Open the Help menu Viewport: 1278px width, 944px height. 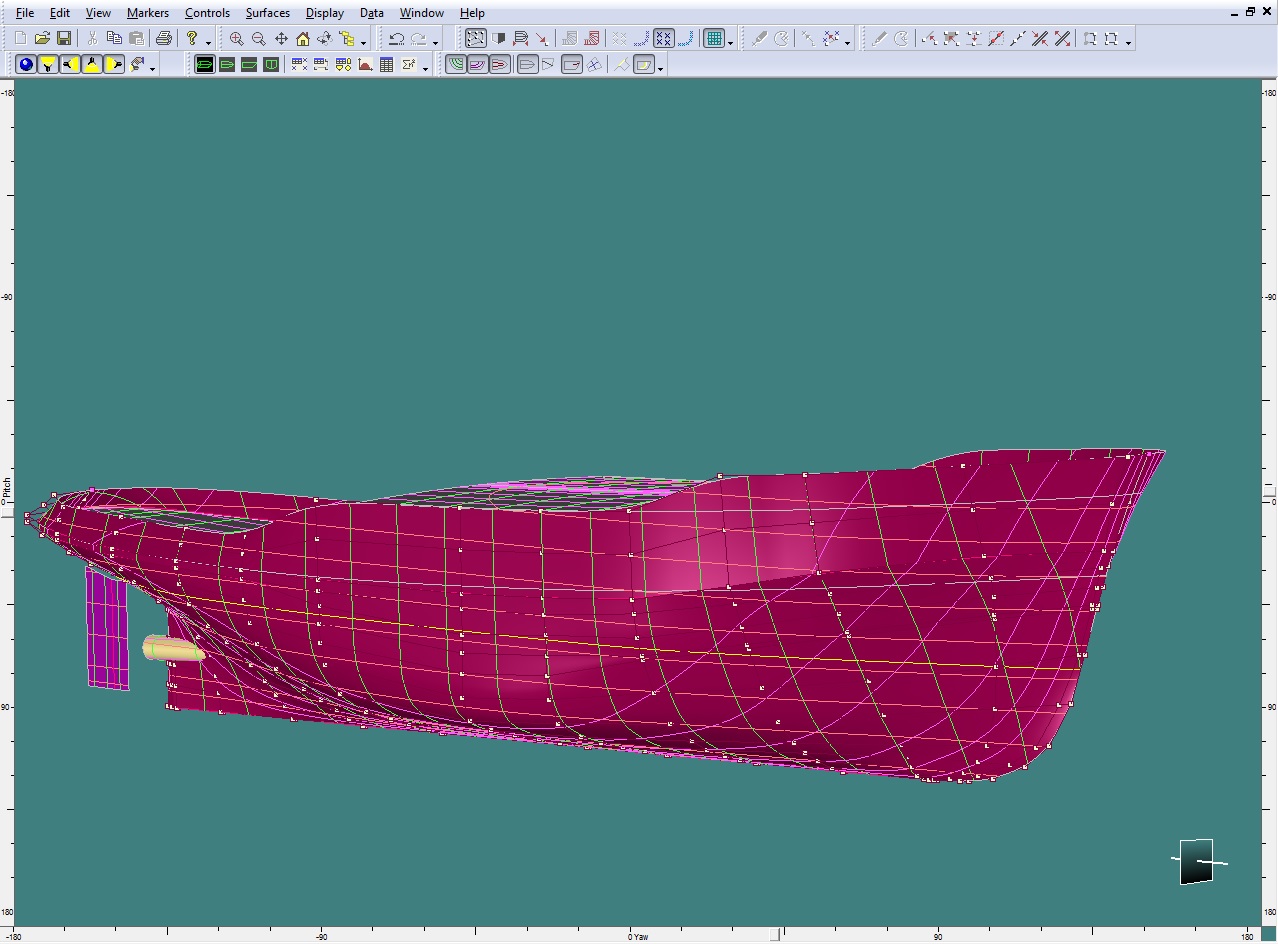[472, 13]
